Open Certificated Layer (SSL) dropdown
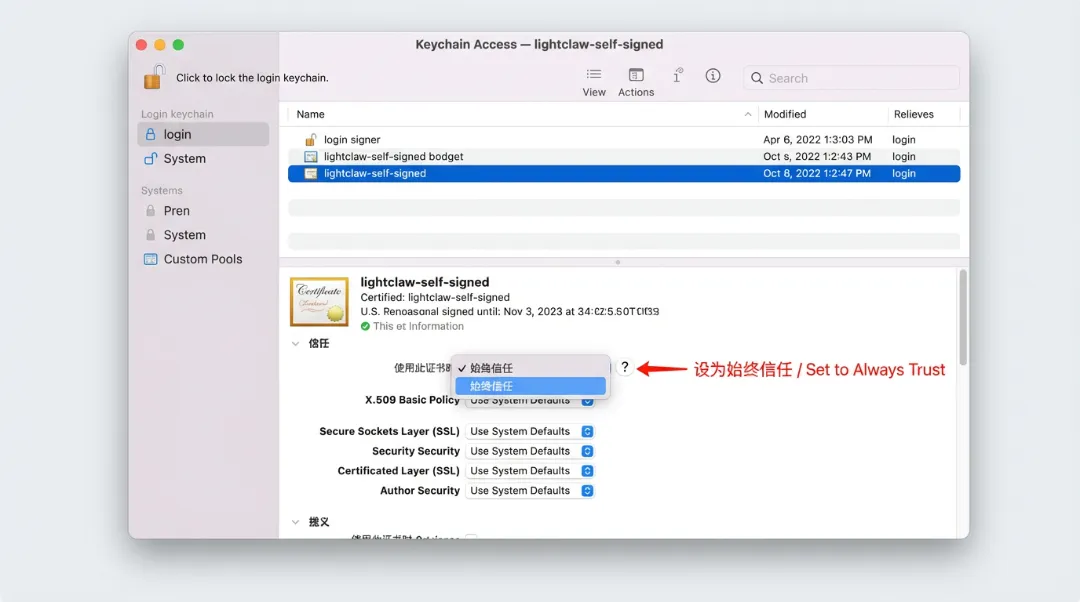The width and height of the screenshot is (1080, 602). 530,470
